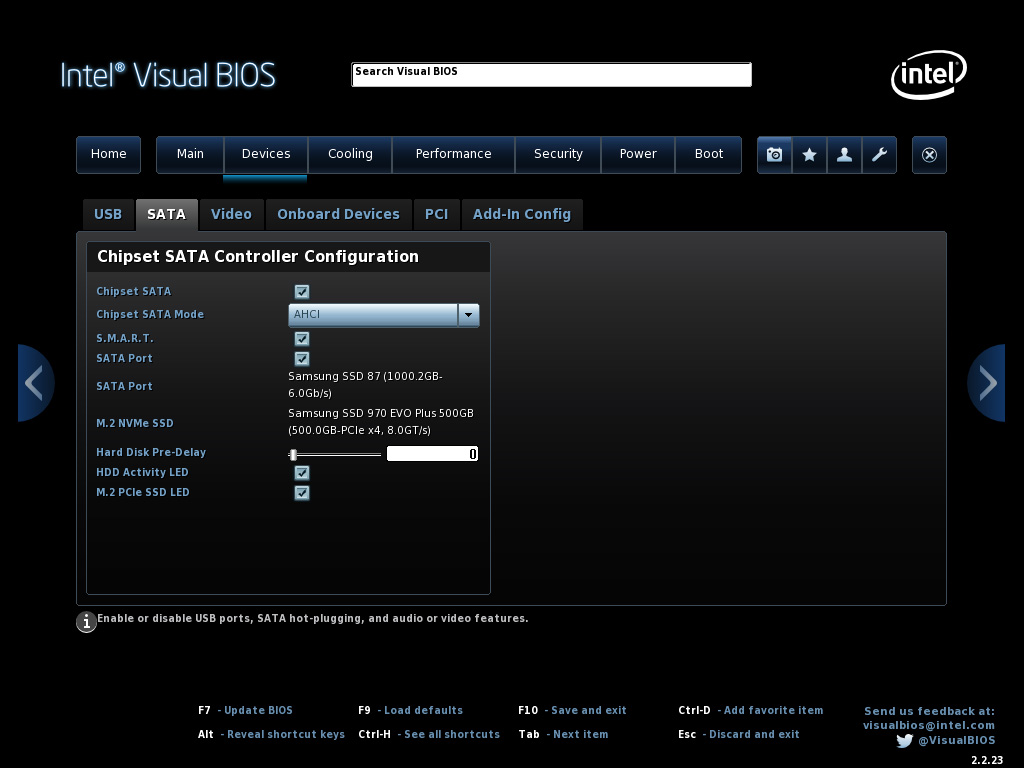The width and height of the screenshot is (1024, 768).
Task: Click the circled X exit icon
Action: pyautogui.click(x=929, y=155)
